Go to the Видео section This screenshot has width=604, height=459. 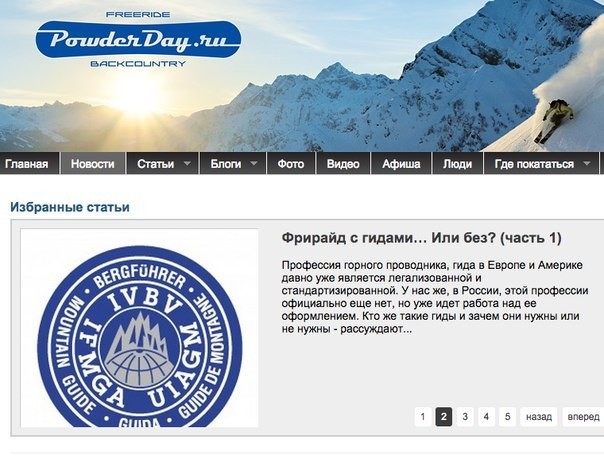tap(343, 164)
